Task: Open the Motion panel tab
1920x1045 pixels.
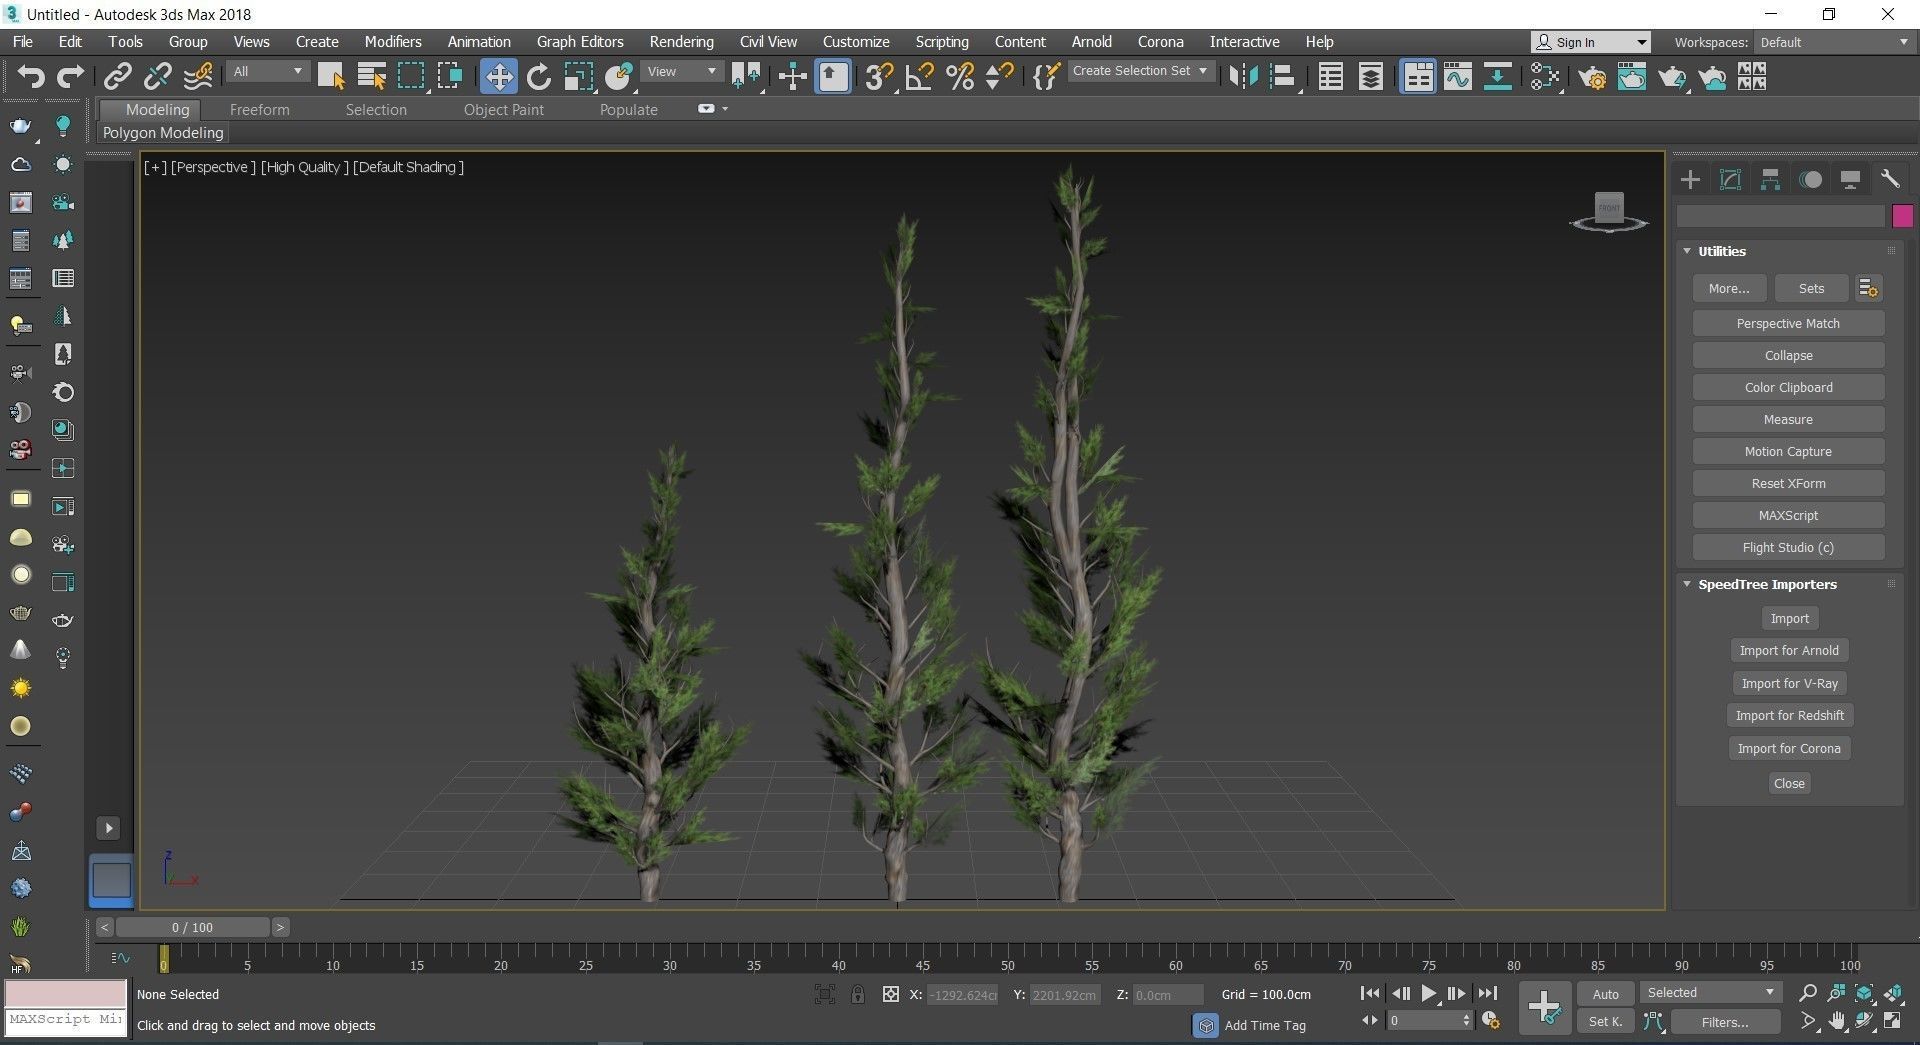Action: [1810, 179]
